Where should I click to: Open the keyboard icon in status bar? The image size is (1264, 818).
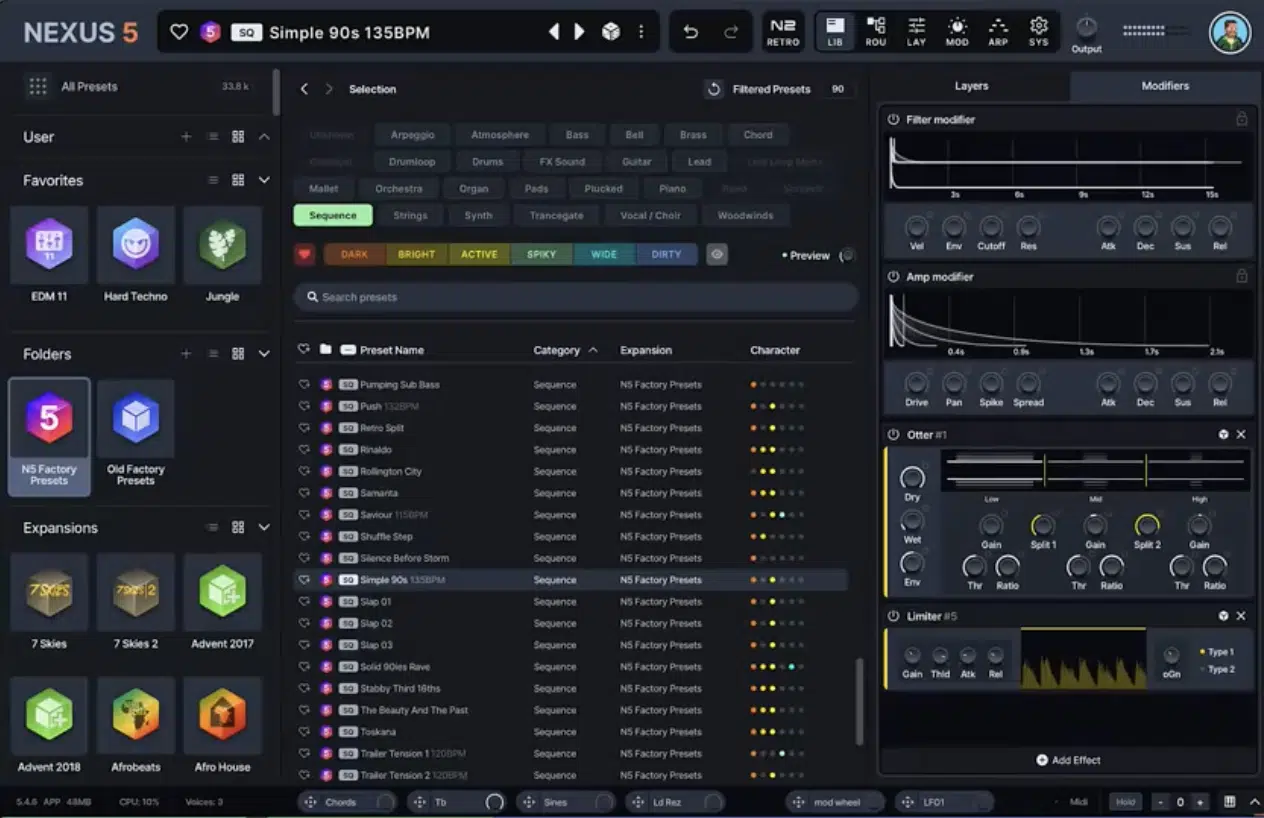pos(1229,802)
